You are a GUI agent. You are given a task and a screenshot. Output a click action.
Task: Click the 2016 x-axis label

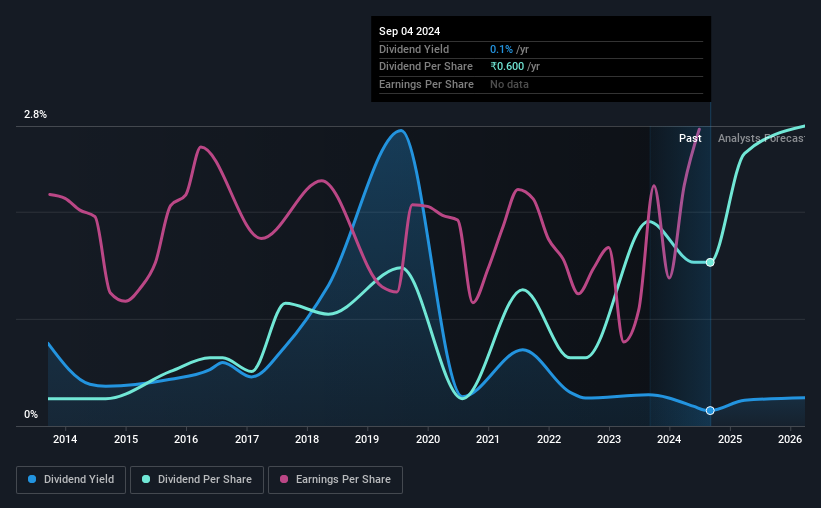186,439
